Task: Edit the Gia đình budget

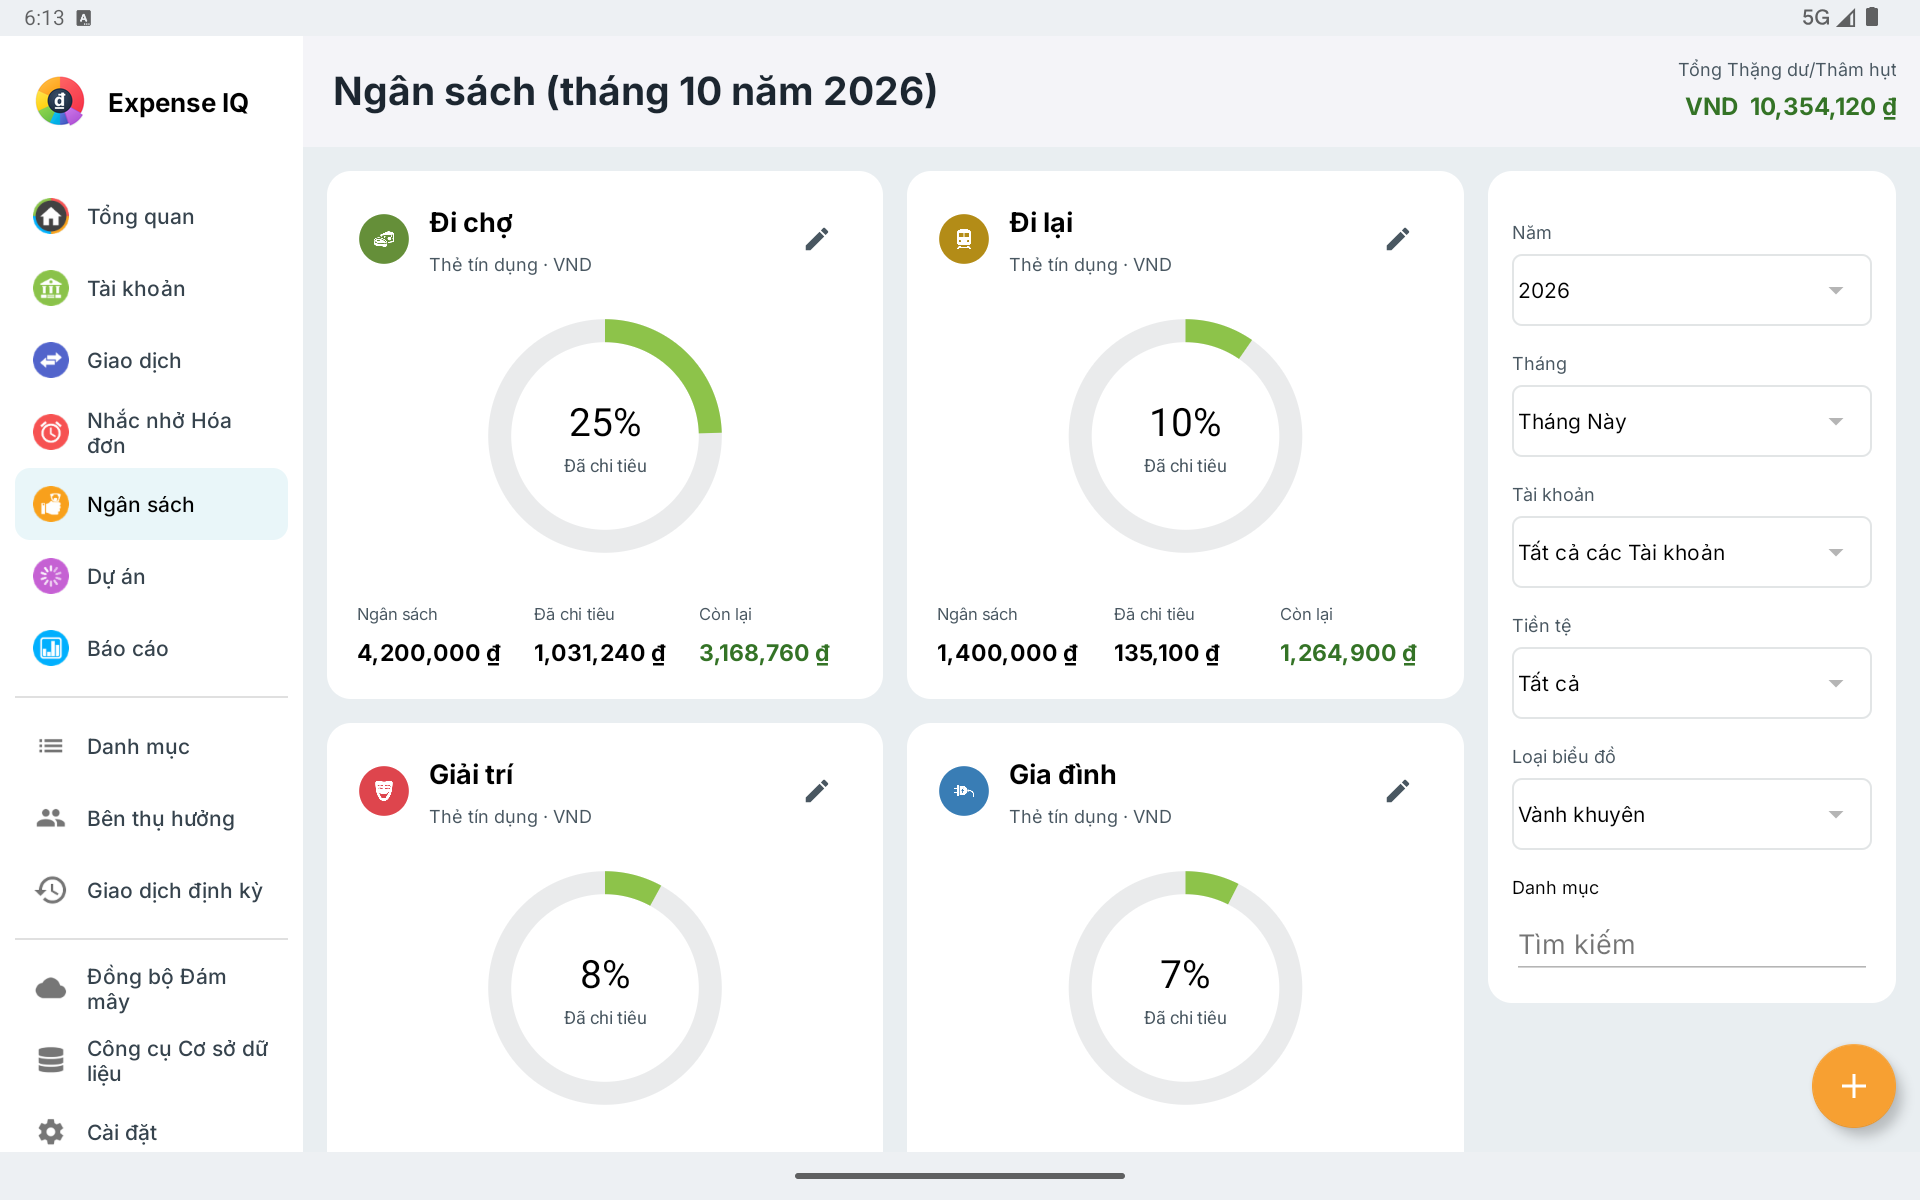Action: pos(1398,791)
